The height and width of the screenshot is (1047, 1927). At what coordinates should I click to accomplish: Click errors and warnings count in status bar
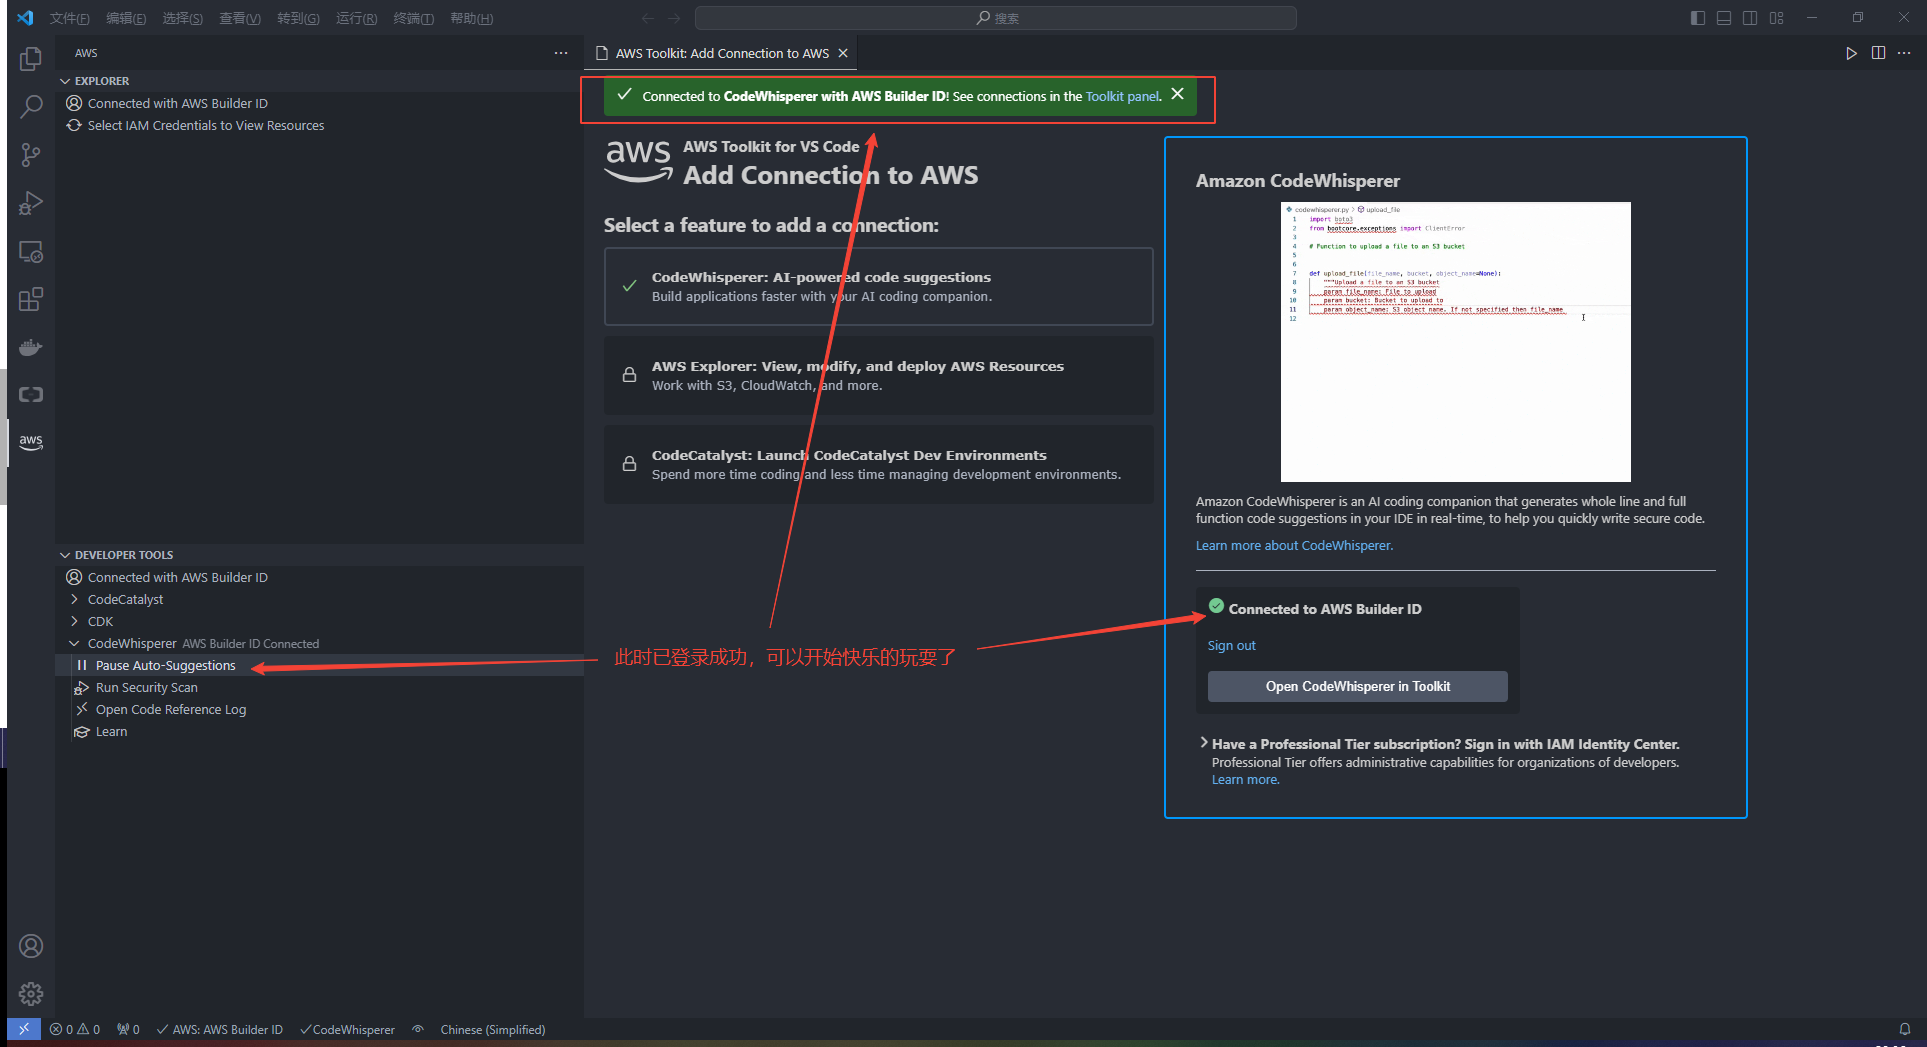click(x=75, y=1029)
